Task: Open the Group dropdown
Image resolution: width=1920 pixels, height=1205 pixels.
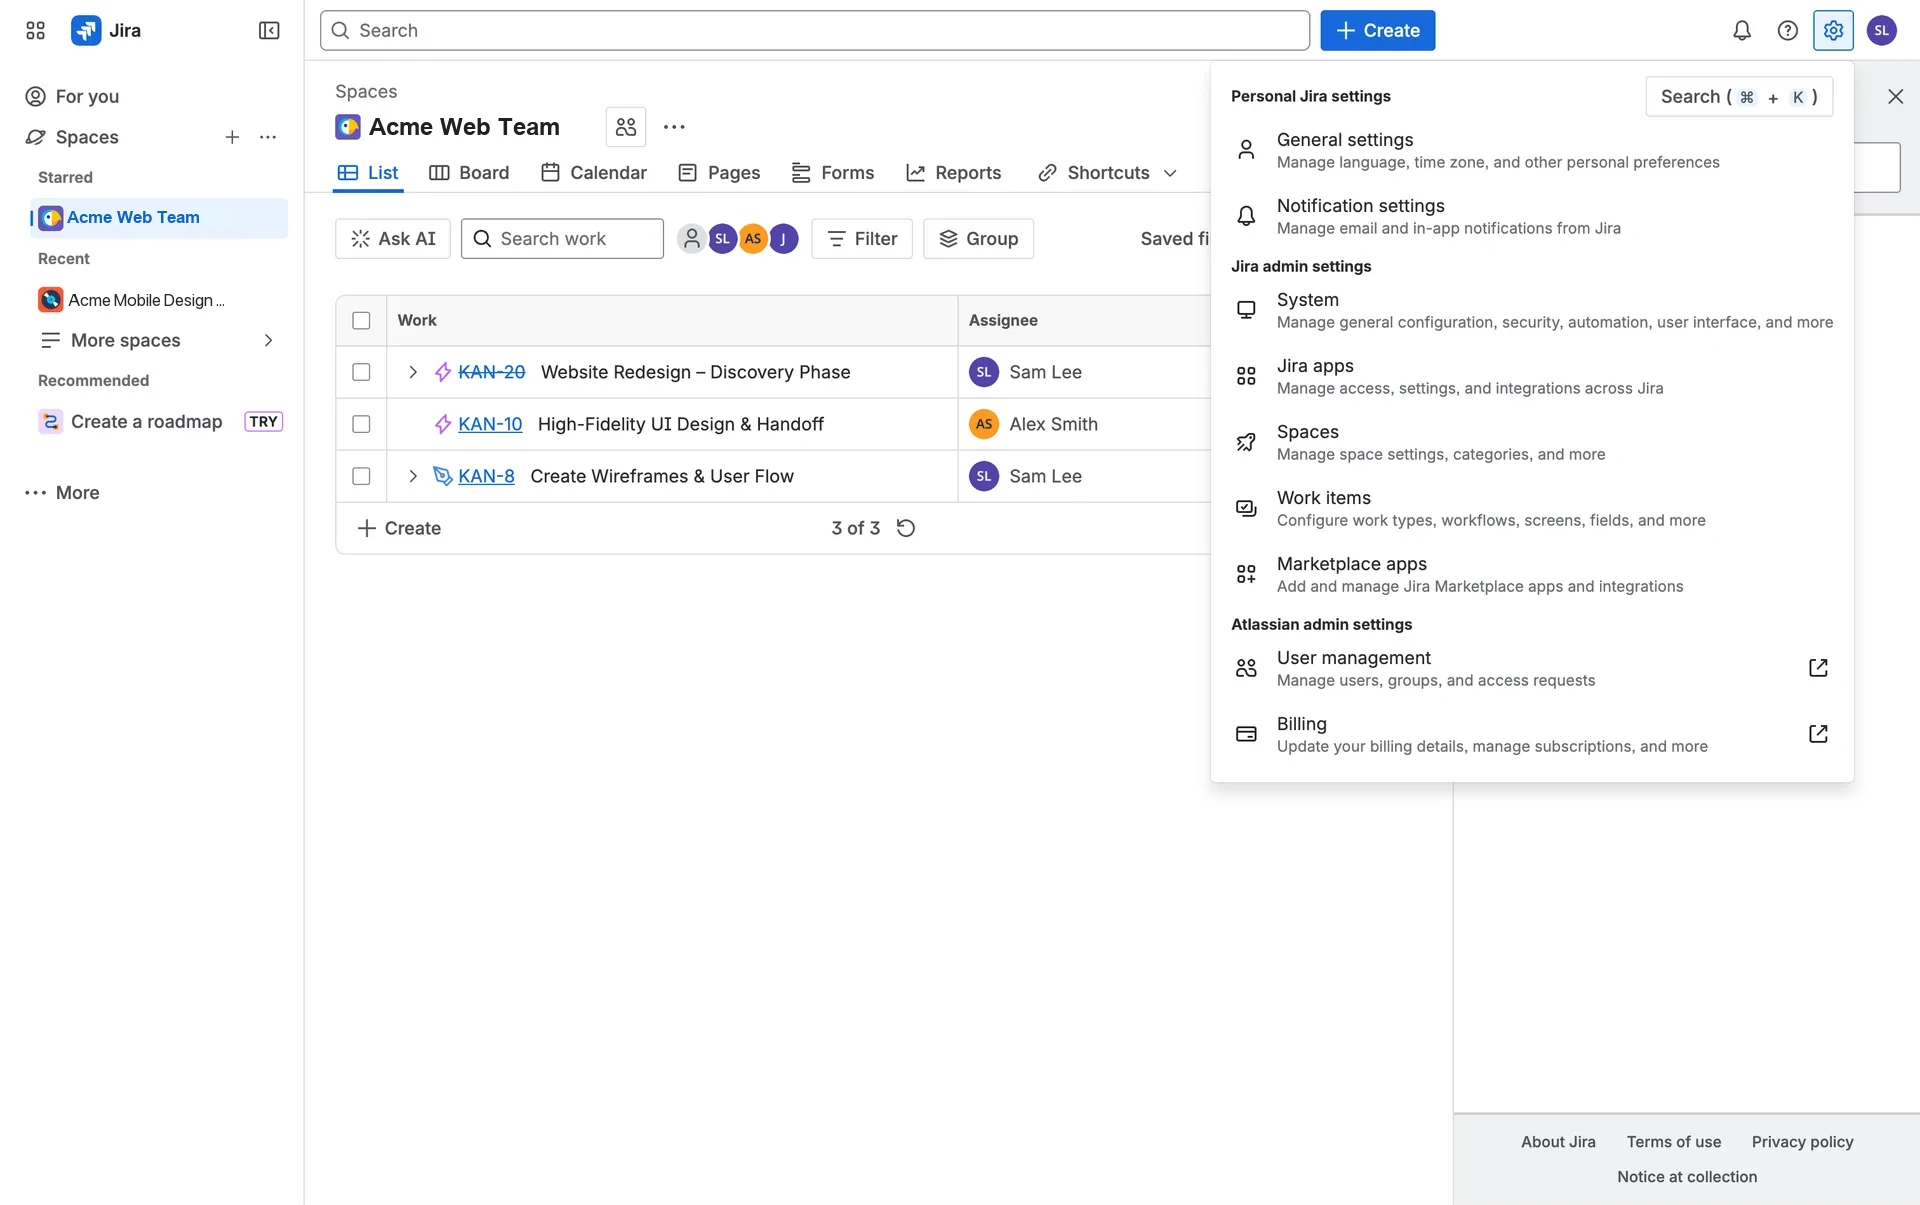Action: pyautogui.click(x=978, y=239)
